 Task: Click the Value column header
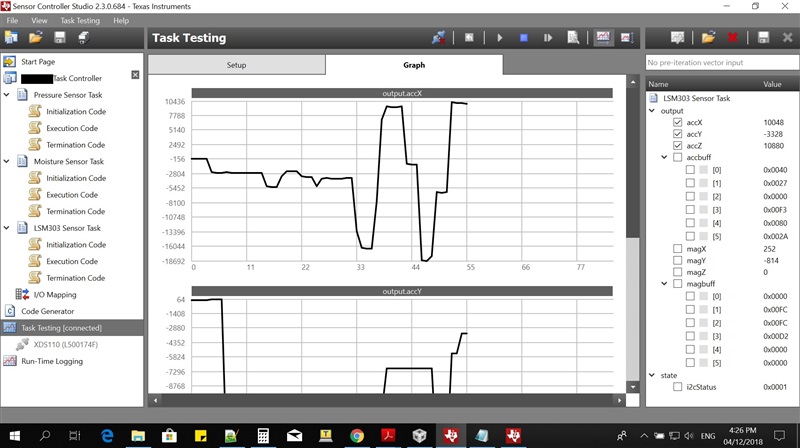click(772, 84)
